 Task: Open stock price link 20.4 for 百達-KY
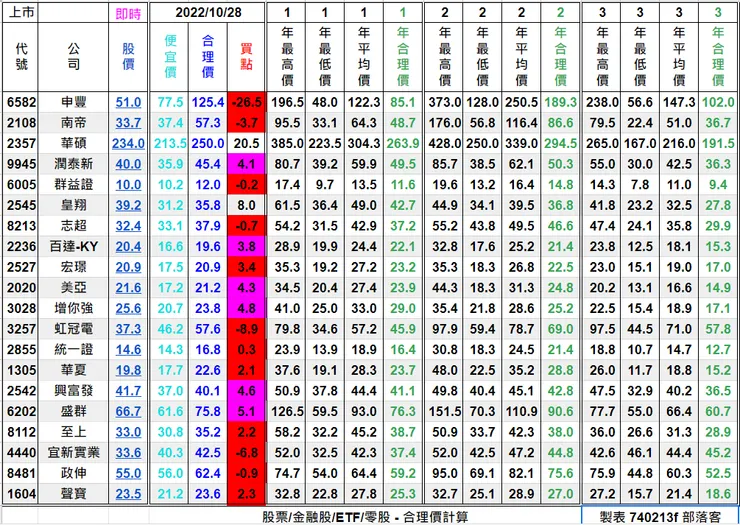128,246
